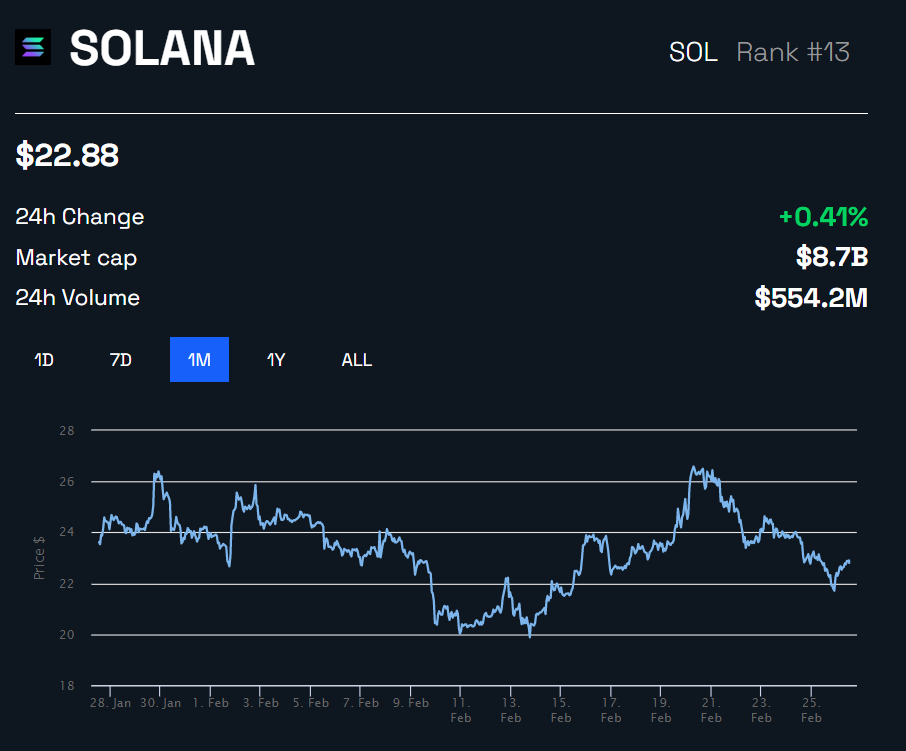
Task: Click the +0.41% 24h change value
Action: [823, 217]
